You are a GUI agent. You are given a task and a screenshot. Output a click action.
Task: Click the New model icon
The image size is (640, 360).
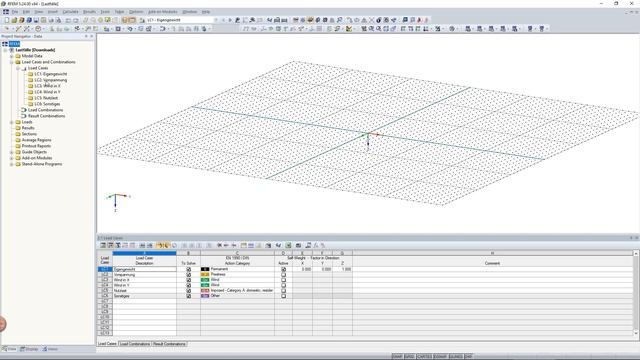pos(7,20)
